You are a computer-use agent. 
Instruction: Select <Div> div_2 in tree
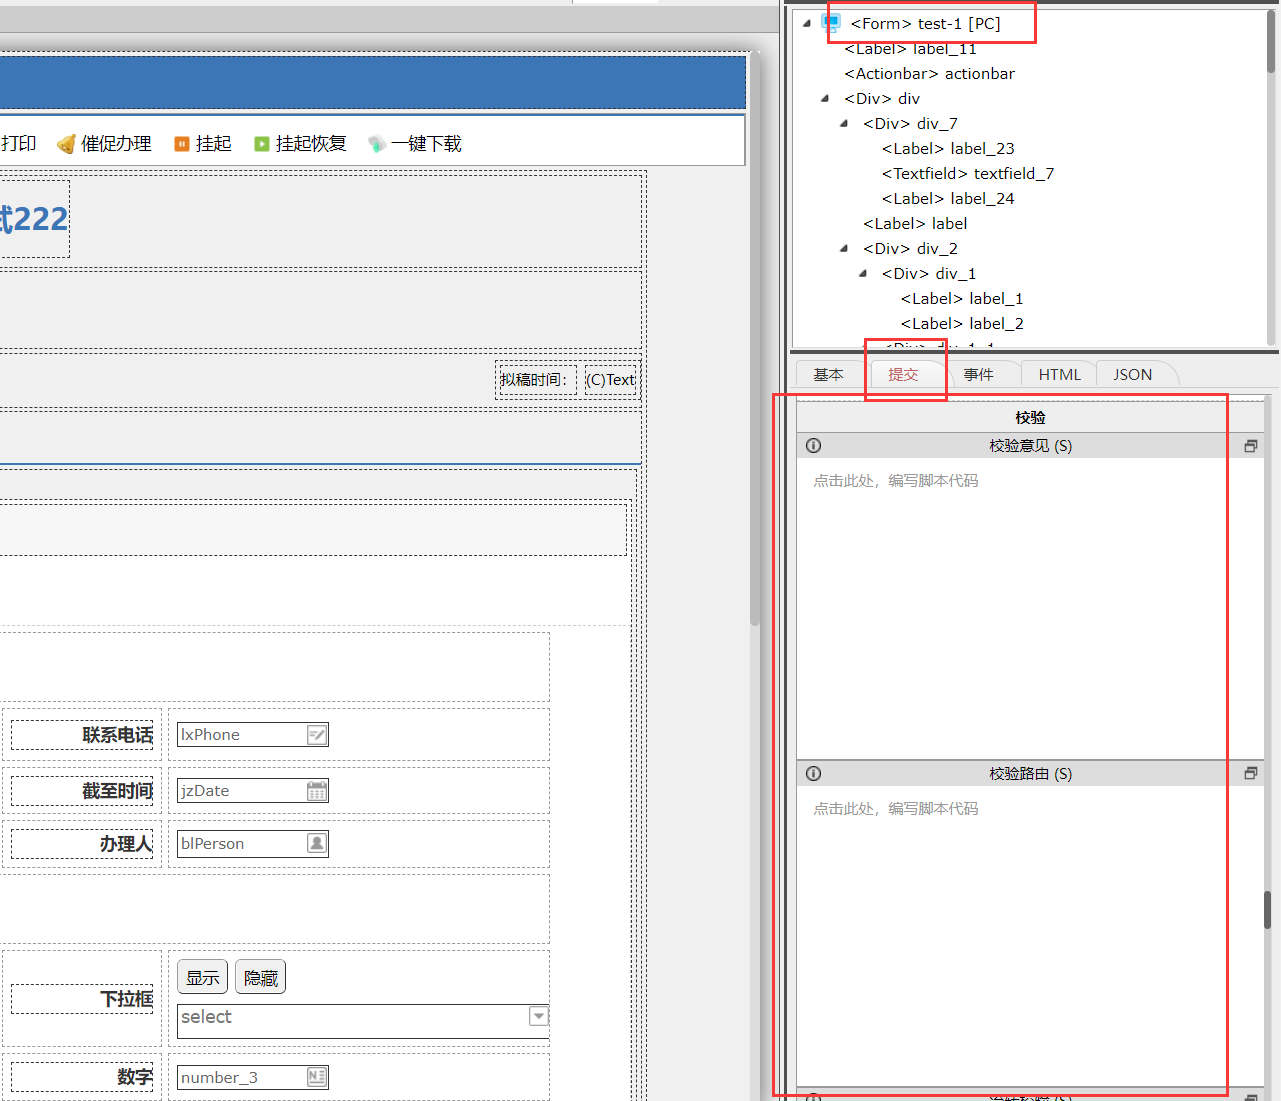click(x=910, y=248)
